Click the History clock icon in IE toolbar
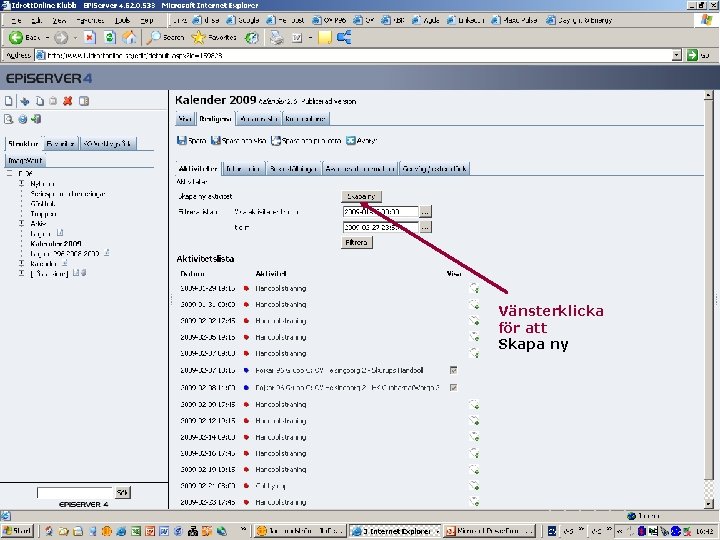Screen dimensions: 720x540 (251, 37)
